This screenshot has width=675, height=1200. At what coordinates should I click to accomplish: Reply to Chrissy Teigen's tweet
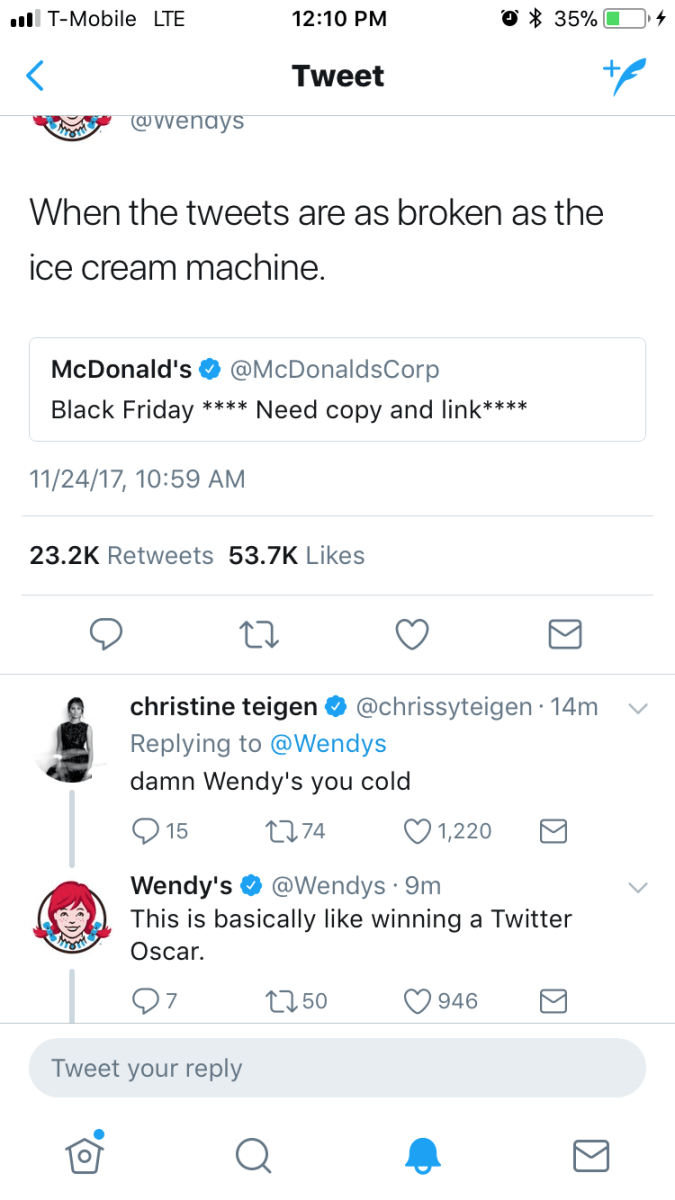coord(147,830)
